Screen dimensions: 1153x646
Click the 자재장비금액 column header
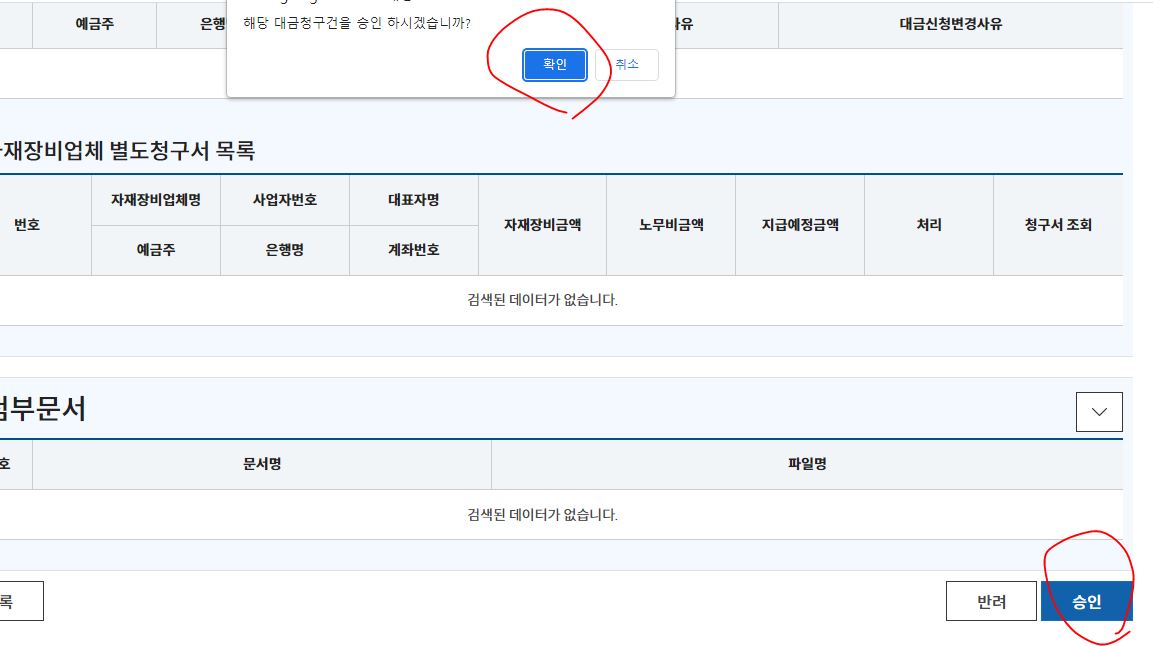[x=542, y=225]
